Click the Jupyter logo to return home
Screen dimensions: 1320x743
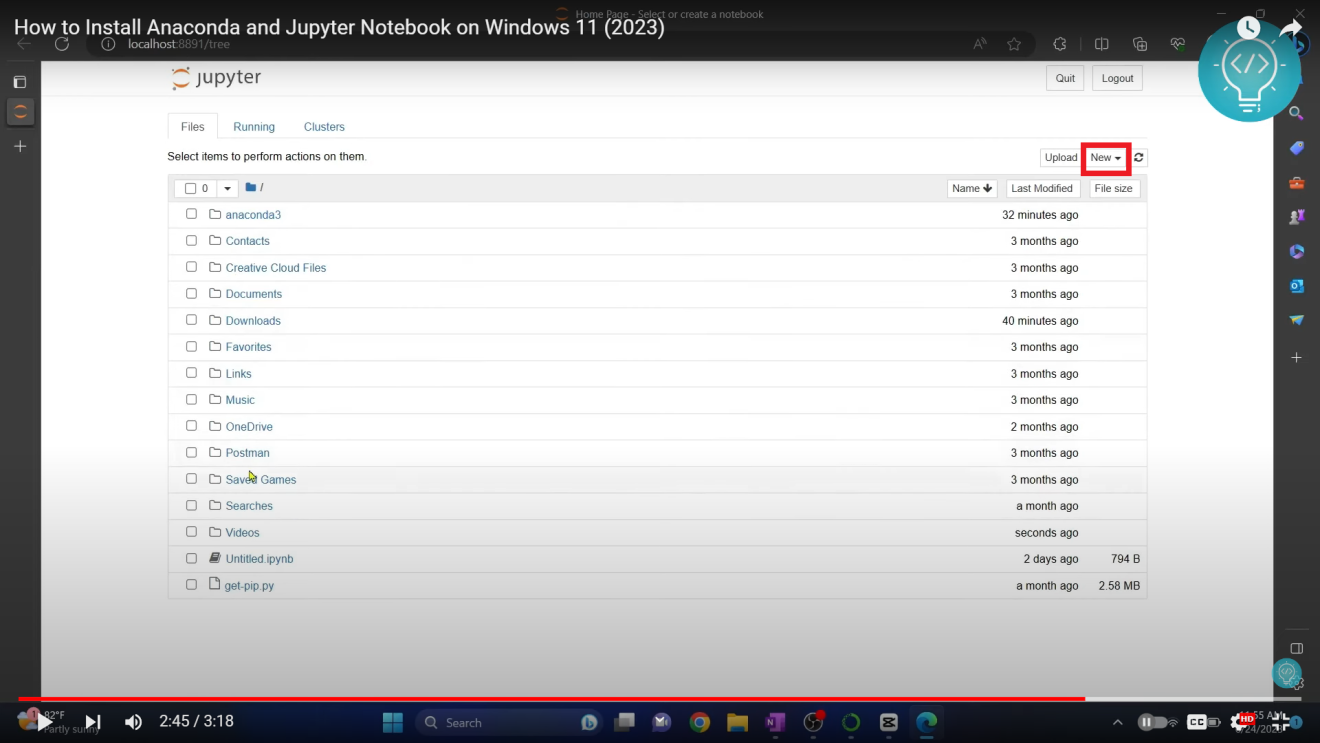point(215,77)
